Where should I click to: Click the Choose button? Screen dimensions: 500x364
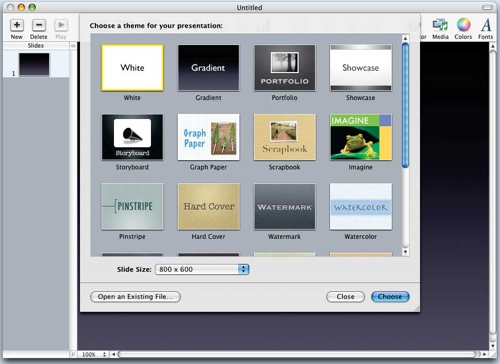390,297
